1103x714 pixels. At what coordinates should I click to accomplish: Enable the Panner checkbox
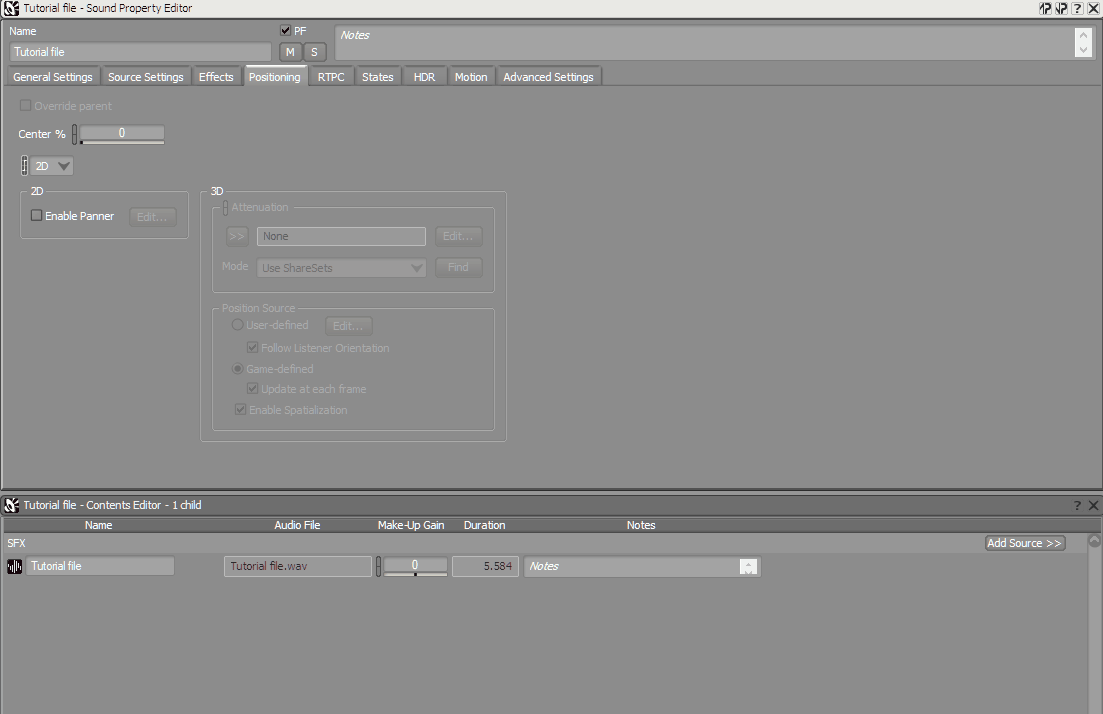36,215
